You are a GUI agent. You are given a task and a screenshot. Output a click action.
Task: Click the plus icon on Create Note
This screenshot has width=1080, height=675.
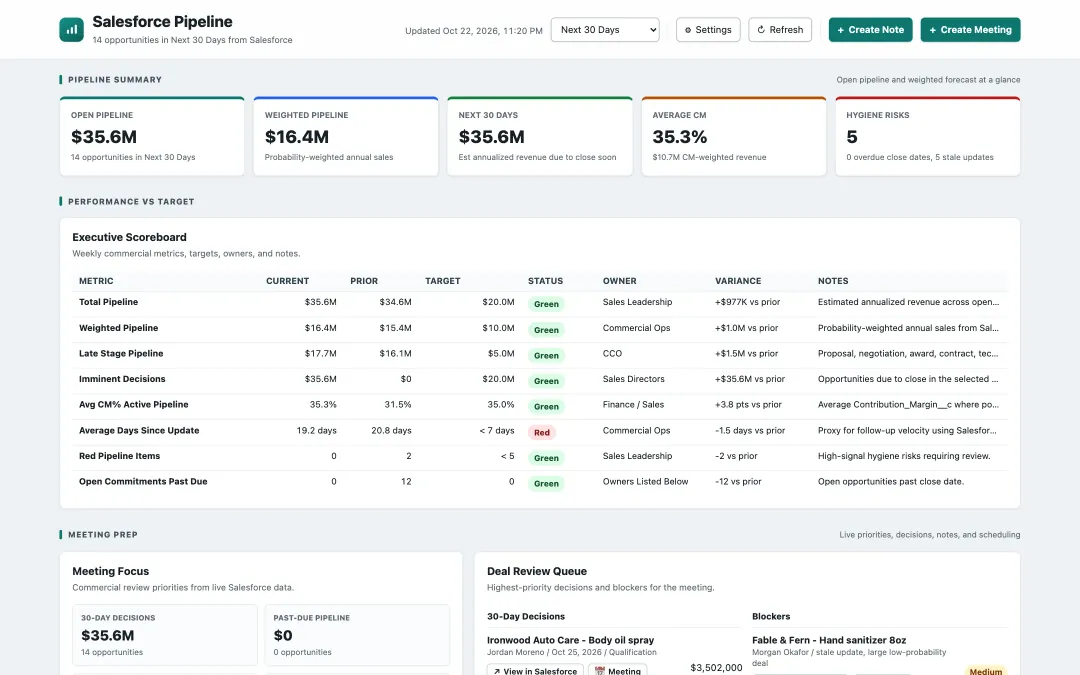841,30
